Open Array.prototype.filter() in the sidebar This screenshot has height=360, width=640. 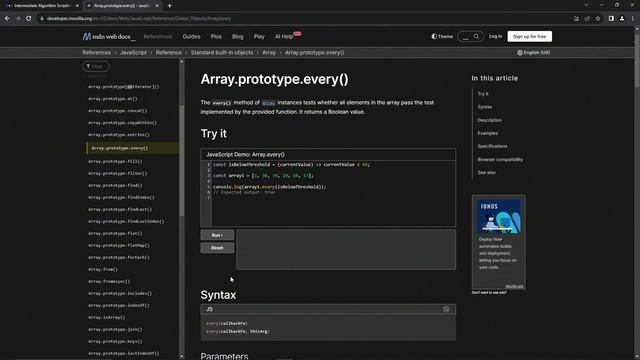click(118, 173)
